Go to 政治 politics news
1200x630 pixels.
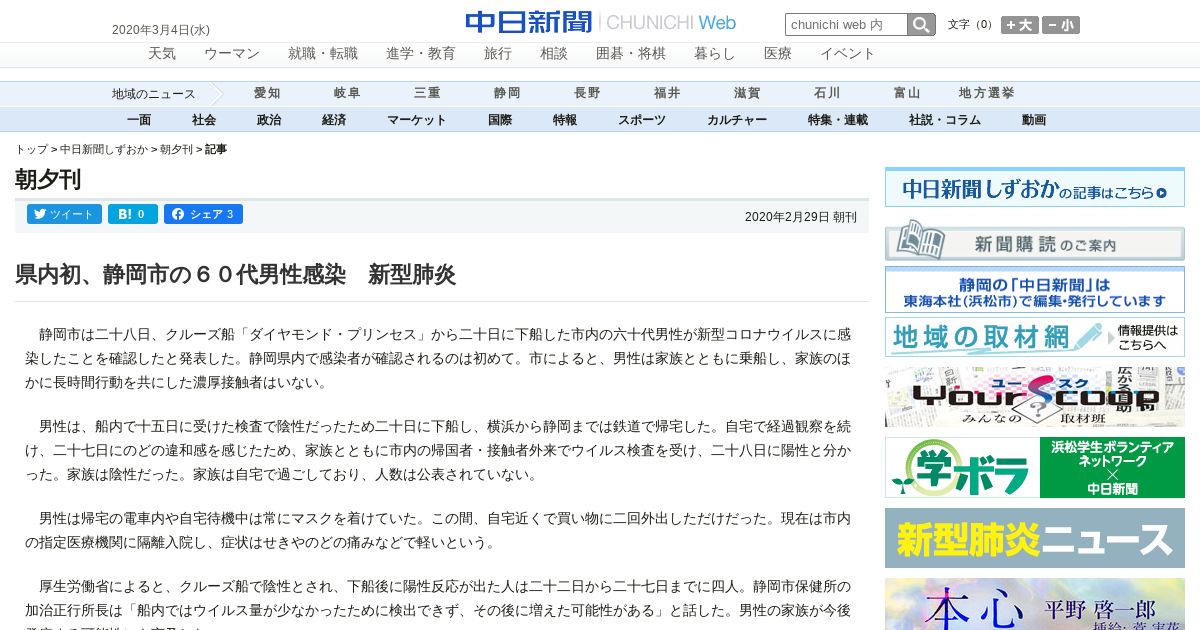click(x=269, y=120)
